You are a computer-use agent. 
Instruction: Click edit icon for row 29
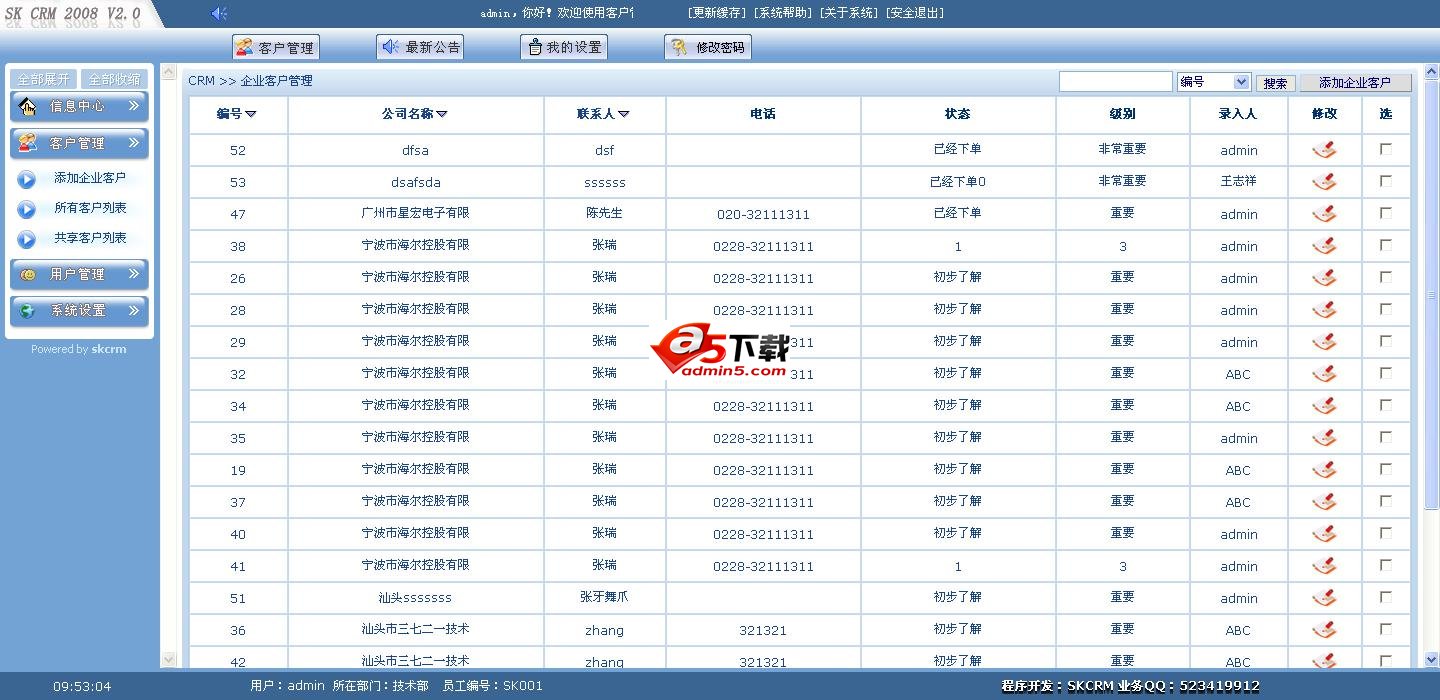coord(1324,342)
